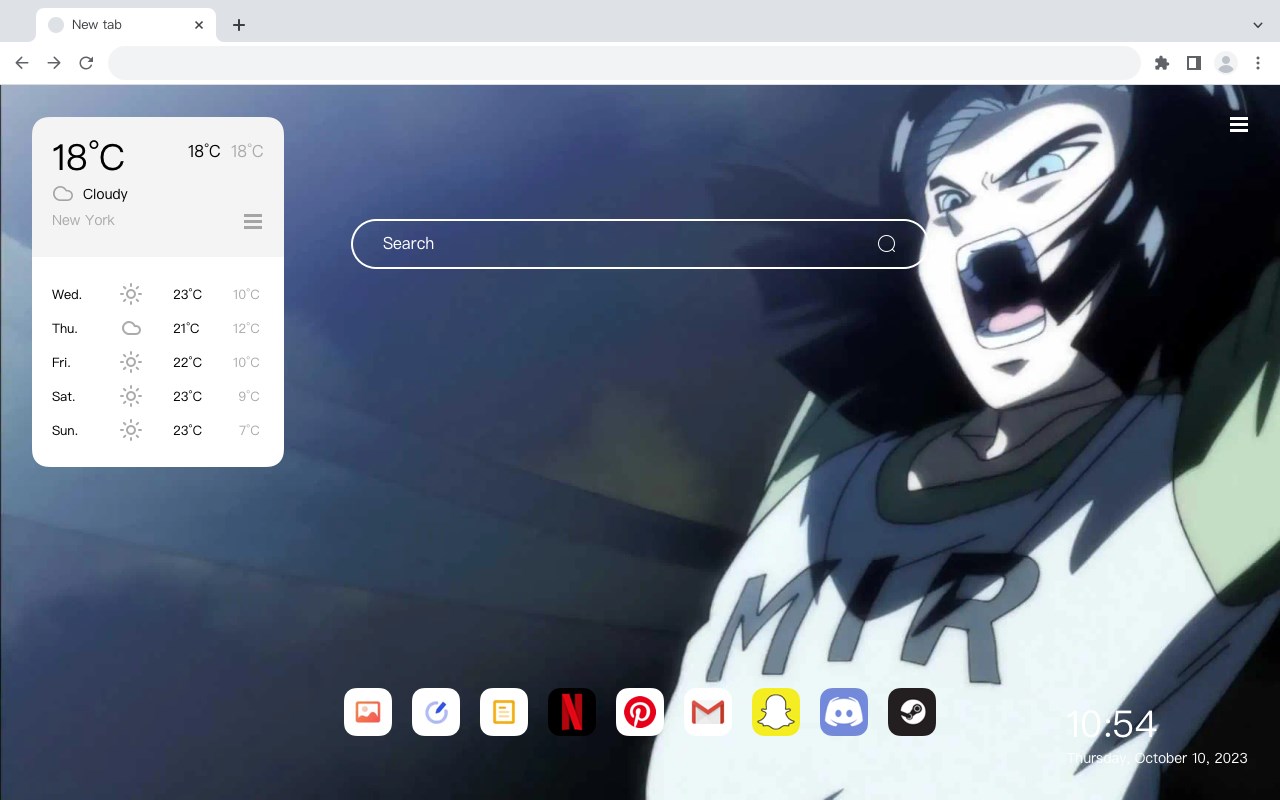Click the Friday sunny icon
This screenshot has height=800, width=1280.
131,362
